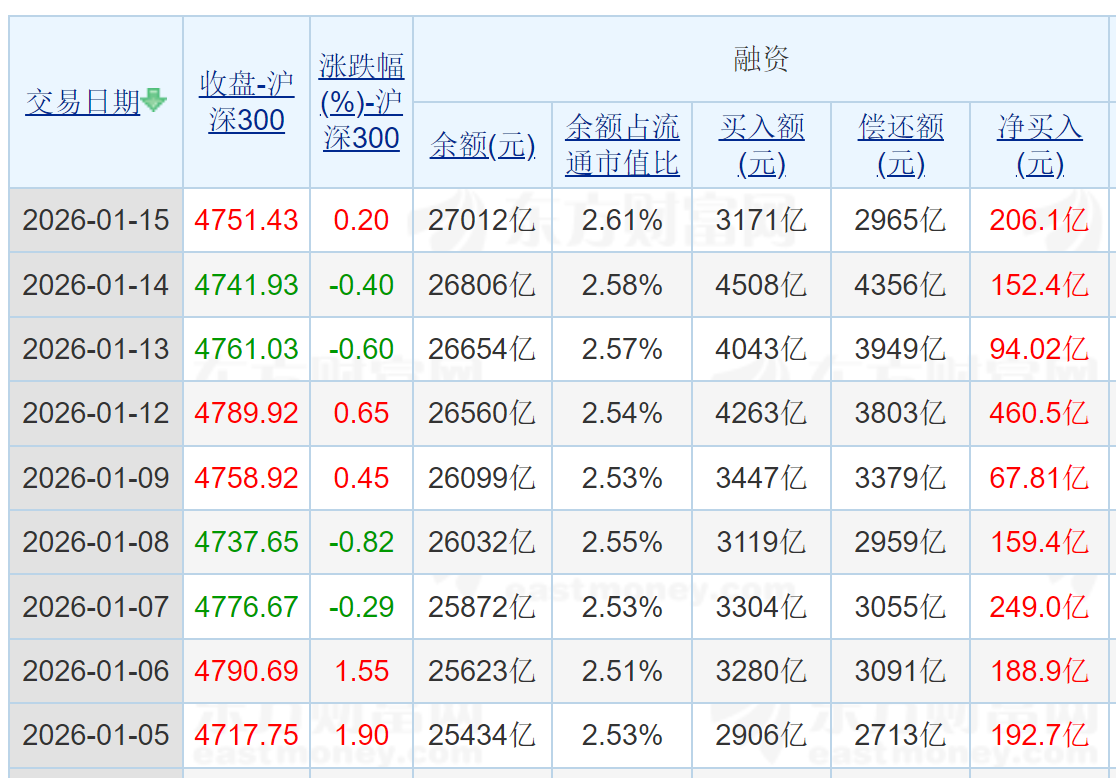Click the green sort arrow beside 交易日期
The width and height of the screenshot is (1116, 778).
click(154, 100)
